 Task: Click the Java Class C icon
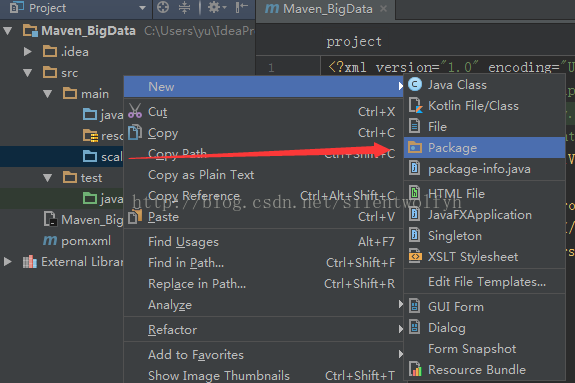(415, 84)
